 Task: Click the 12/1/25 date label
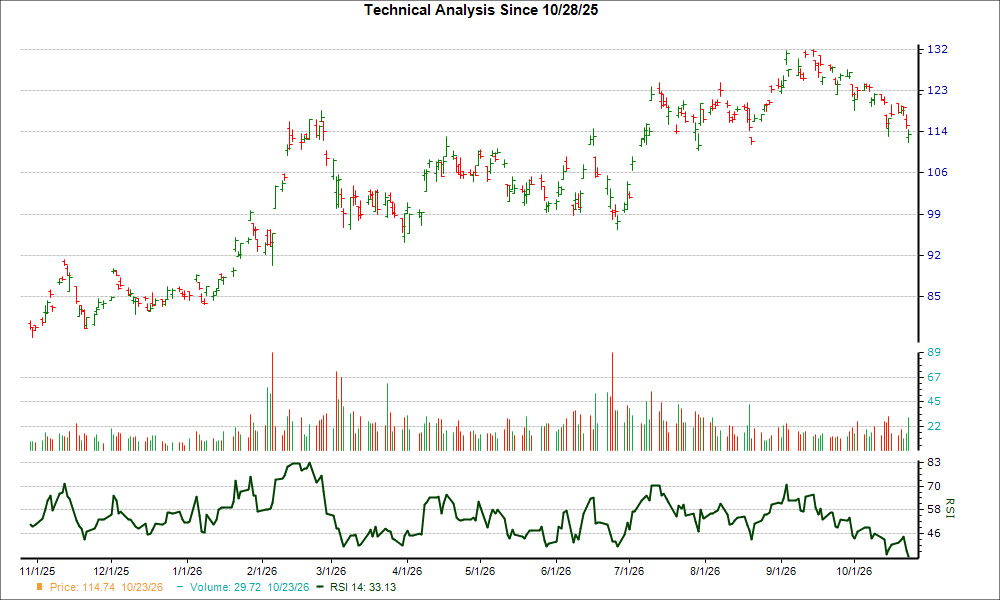111,571
